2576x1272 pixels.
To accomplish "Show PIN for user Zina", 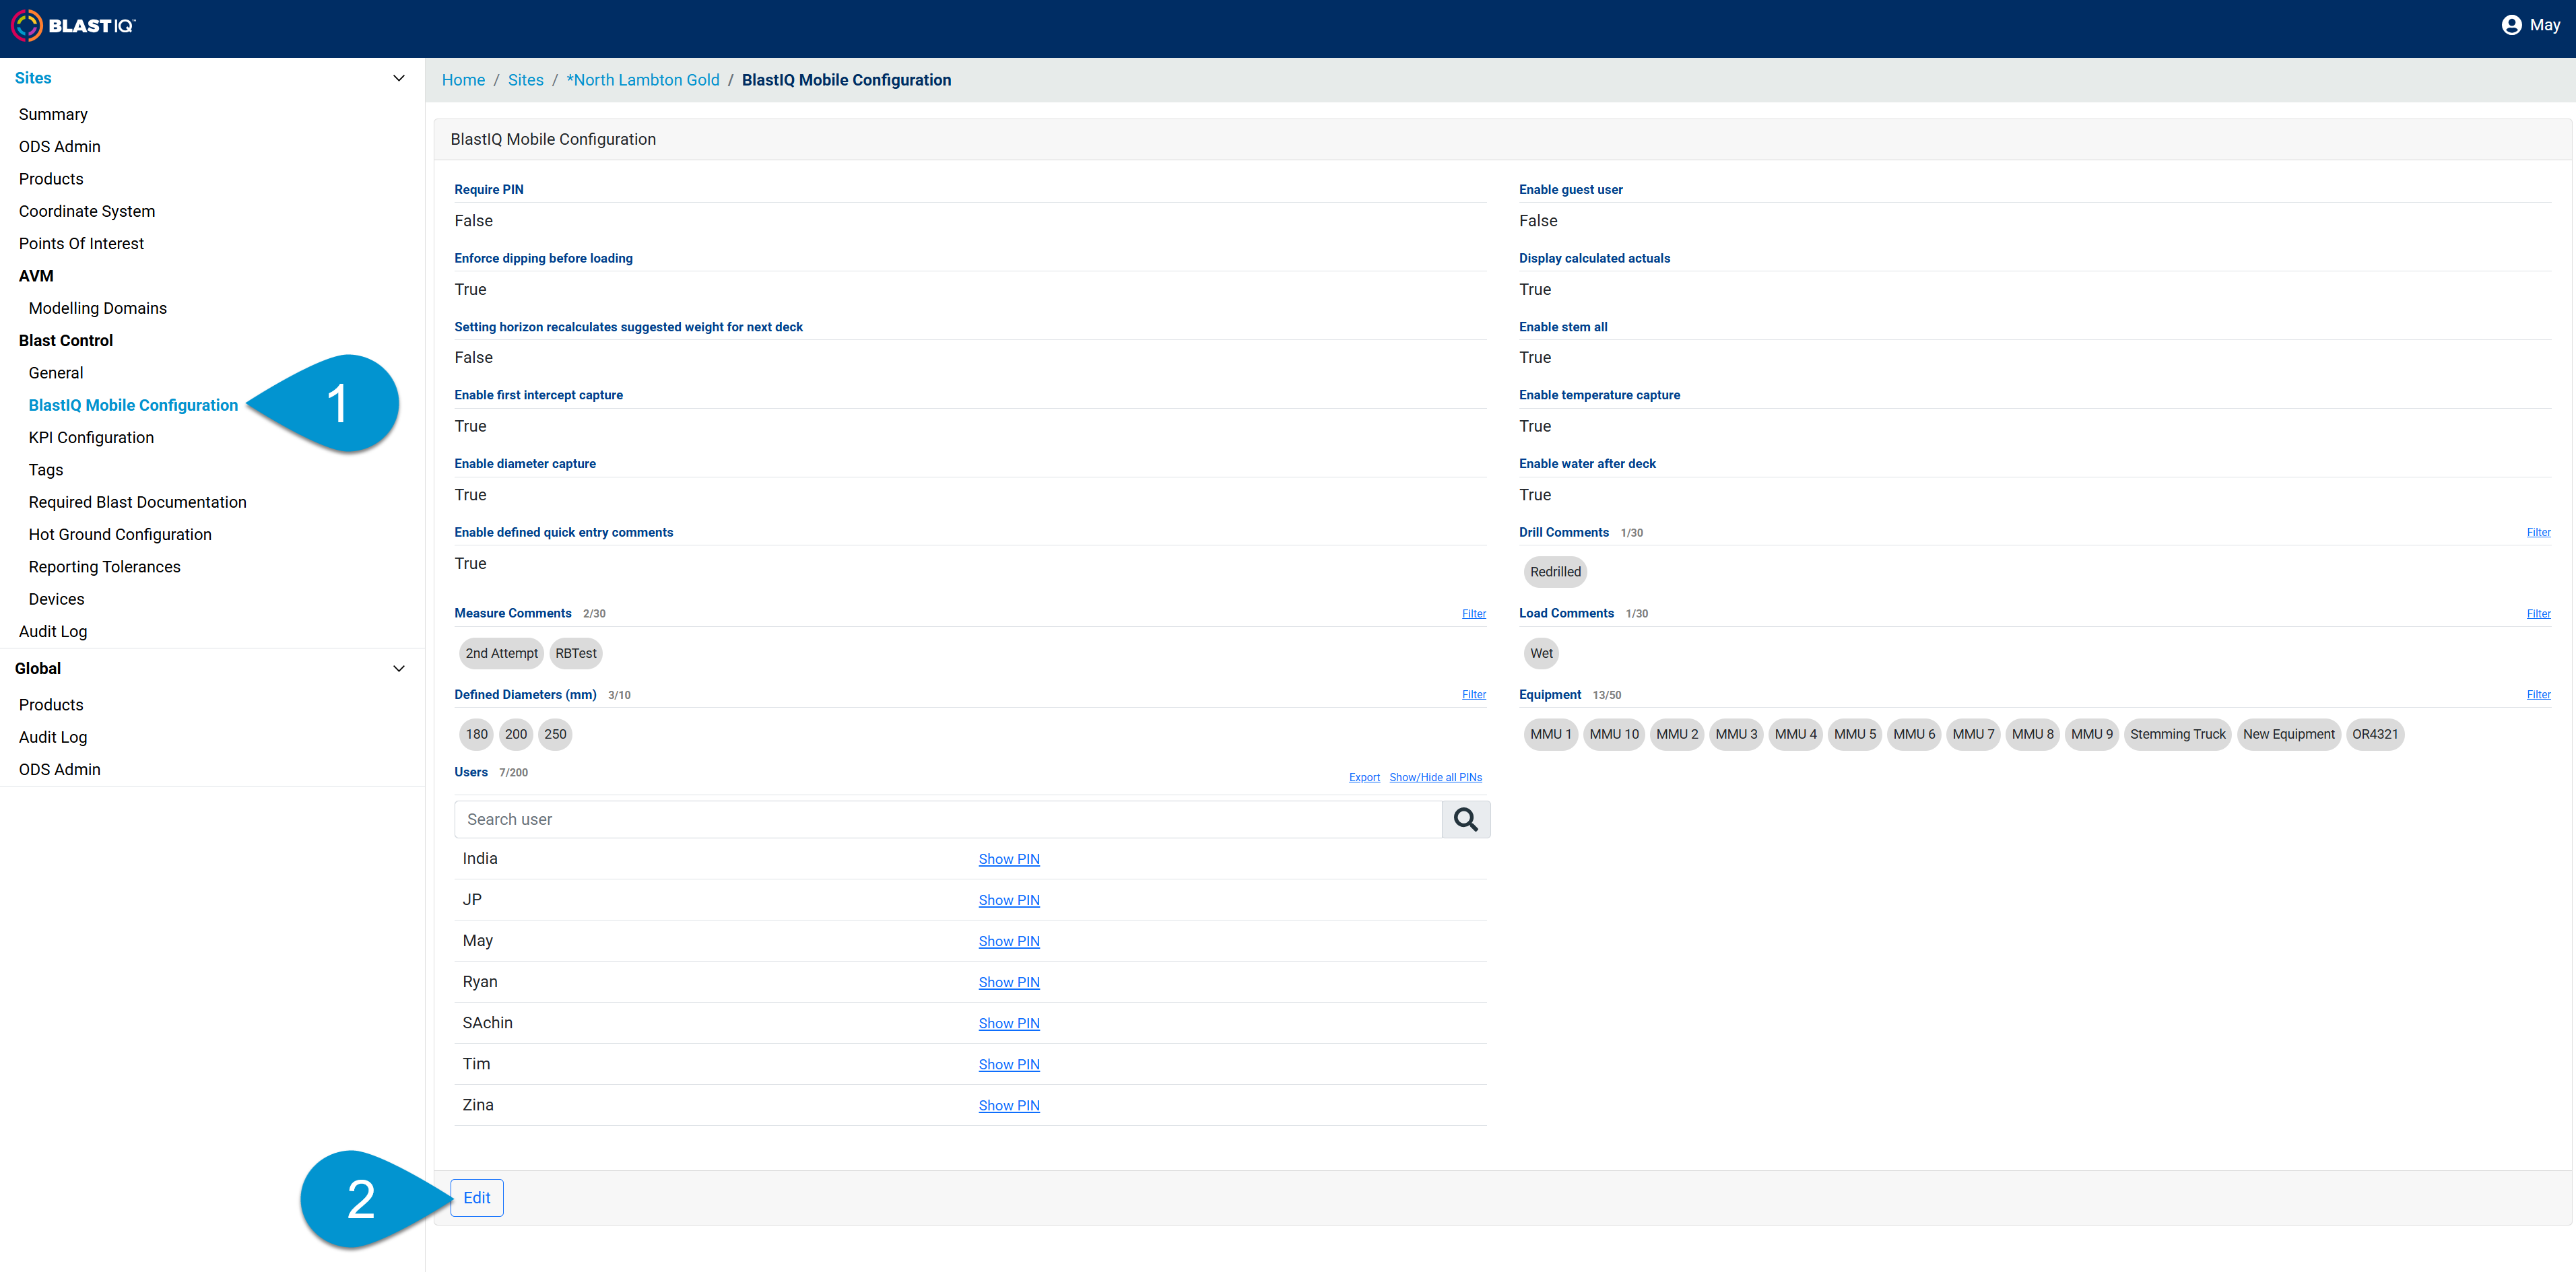I will (1009, 1105).
